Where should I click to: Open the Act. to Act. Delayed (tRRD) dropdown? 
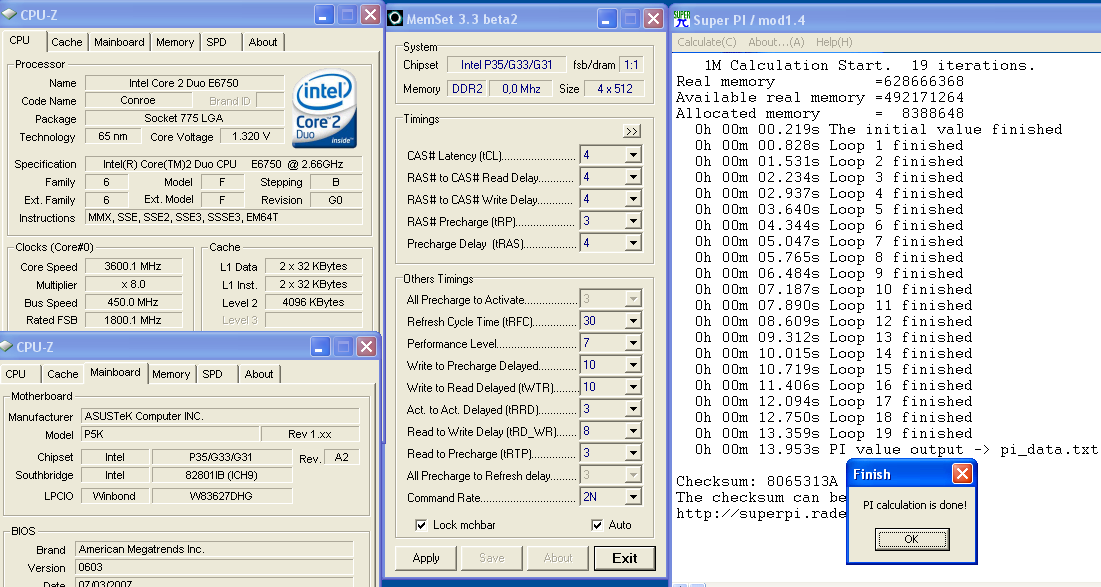click(x=633, y=409)
